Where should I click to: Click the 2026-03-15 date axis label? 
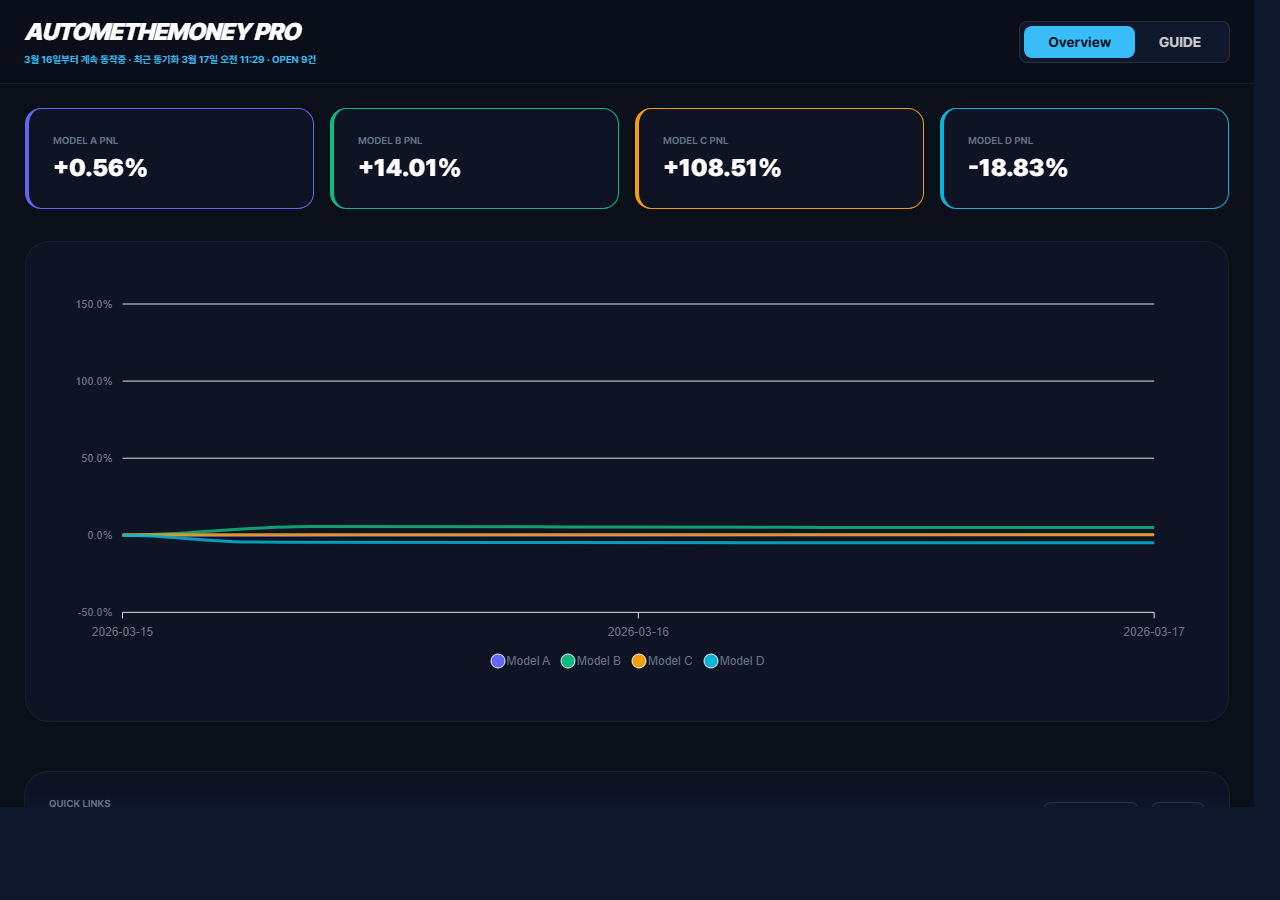pyautogui.click(x=123, y=632)
